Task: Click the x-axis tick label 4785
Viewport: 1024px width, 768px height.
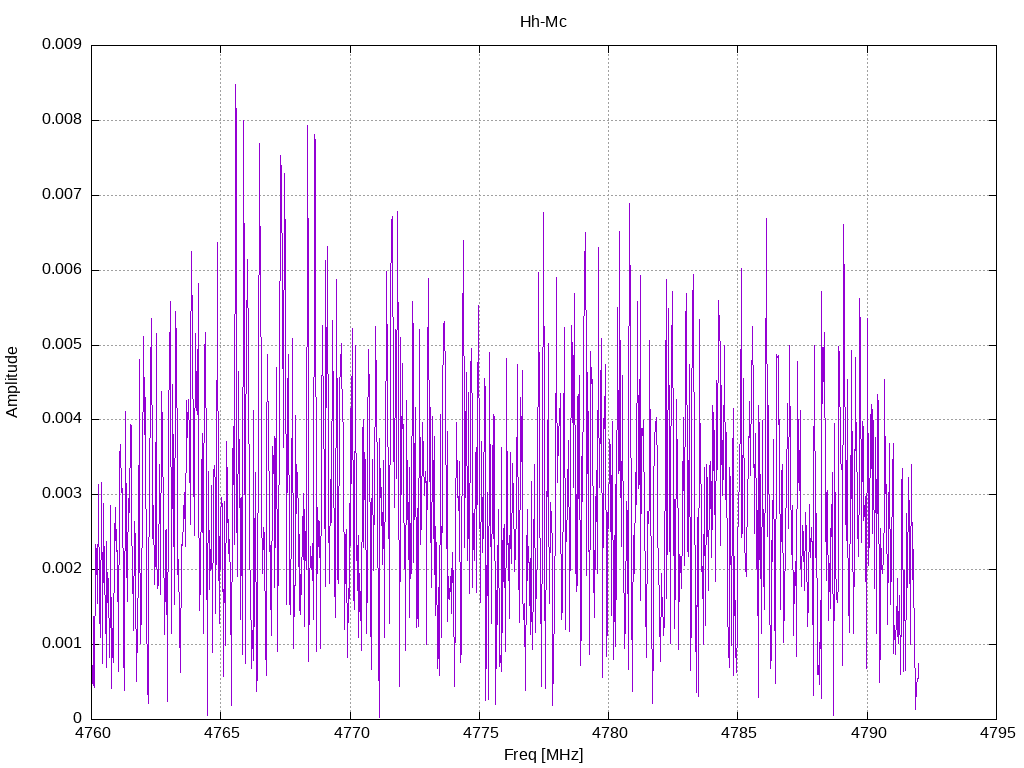Action: tap(739, 733)
